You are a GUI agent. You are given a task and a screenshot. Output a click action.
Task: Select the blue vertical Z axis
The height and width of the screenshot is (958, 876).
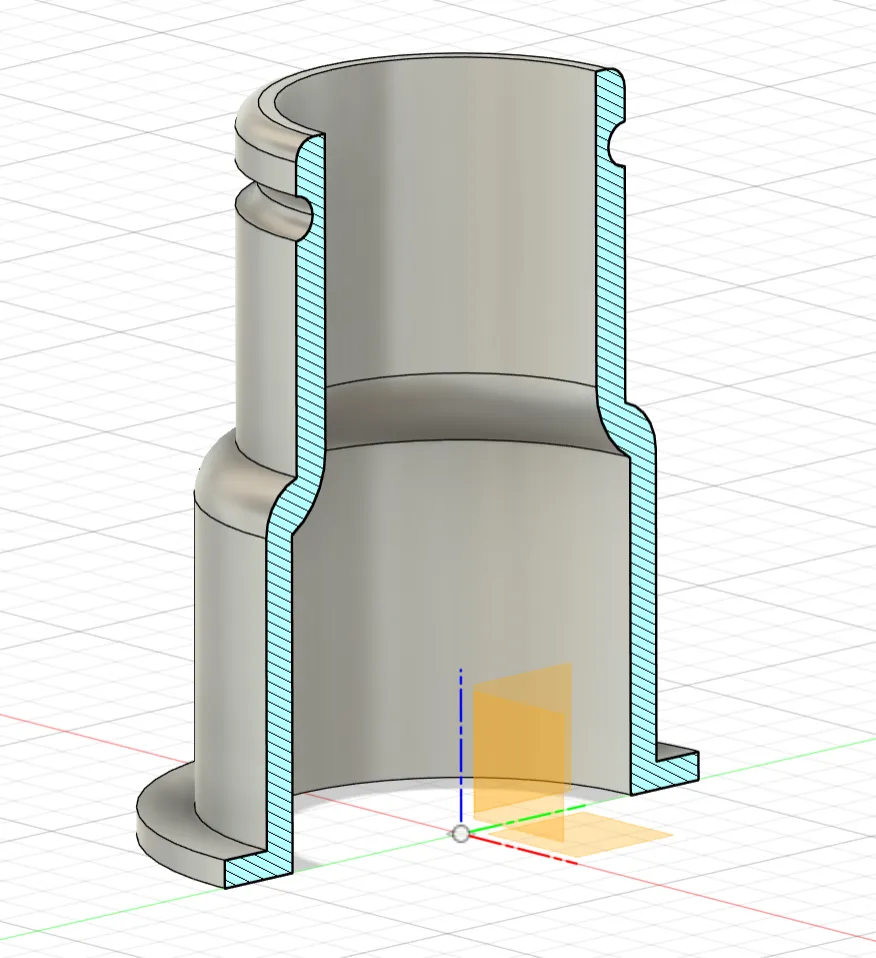pos(461,745)
